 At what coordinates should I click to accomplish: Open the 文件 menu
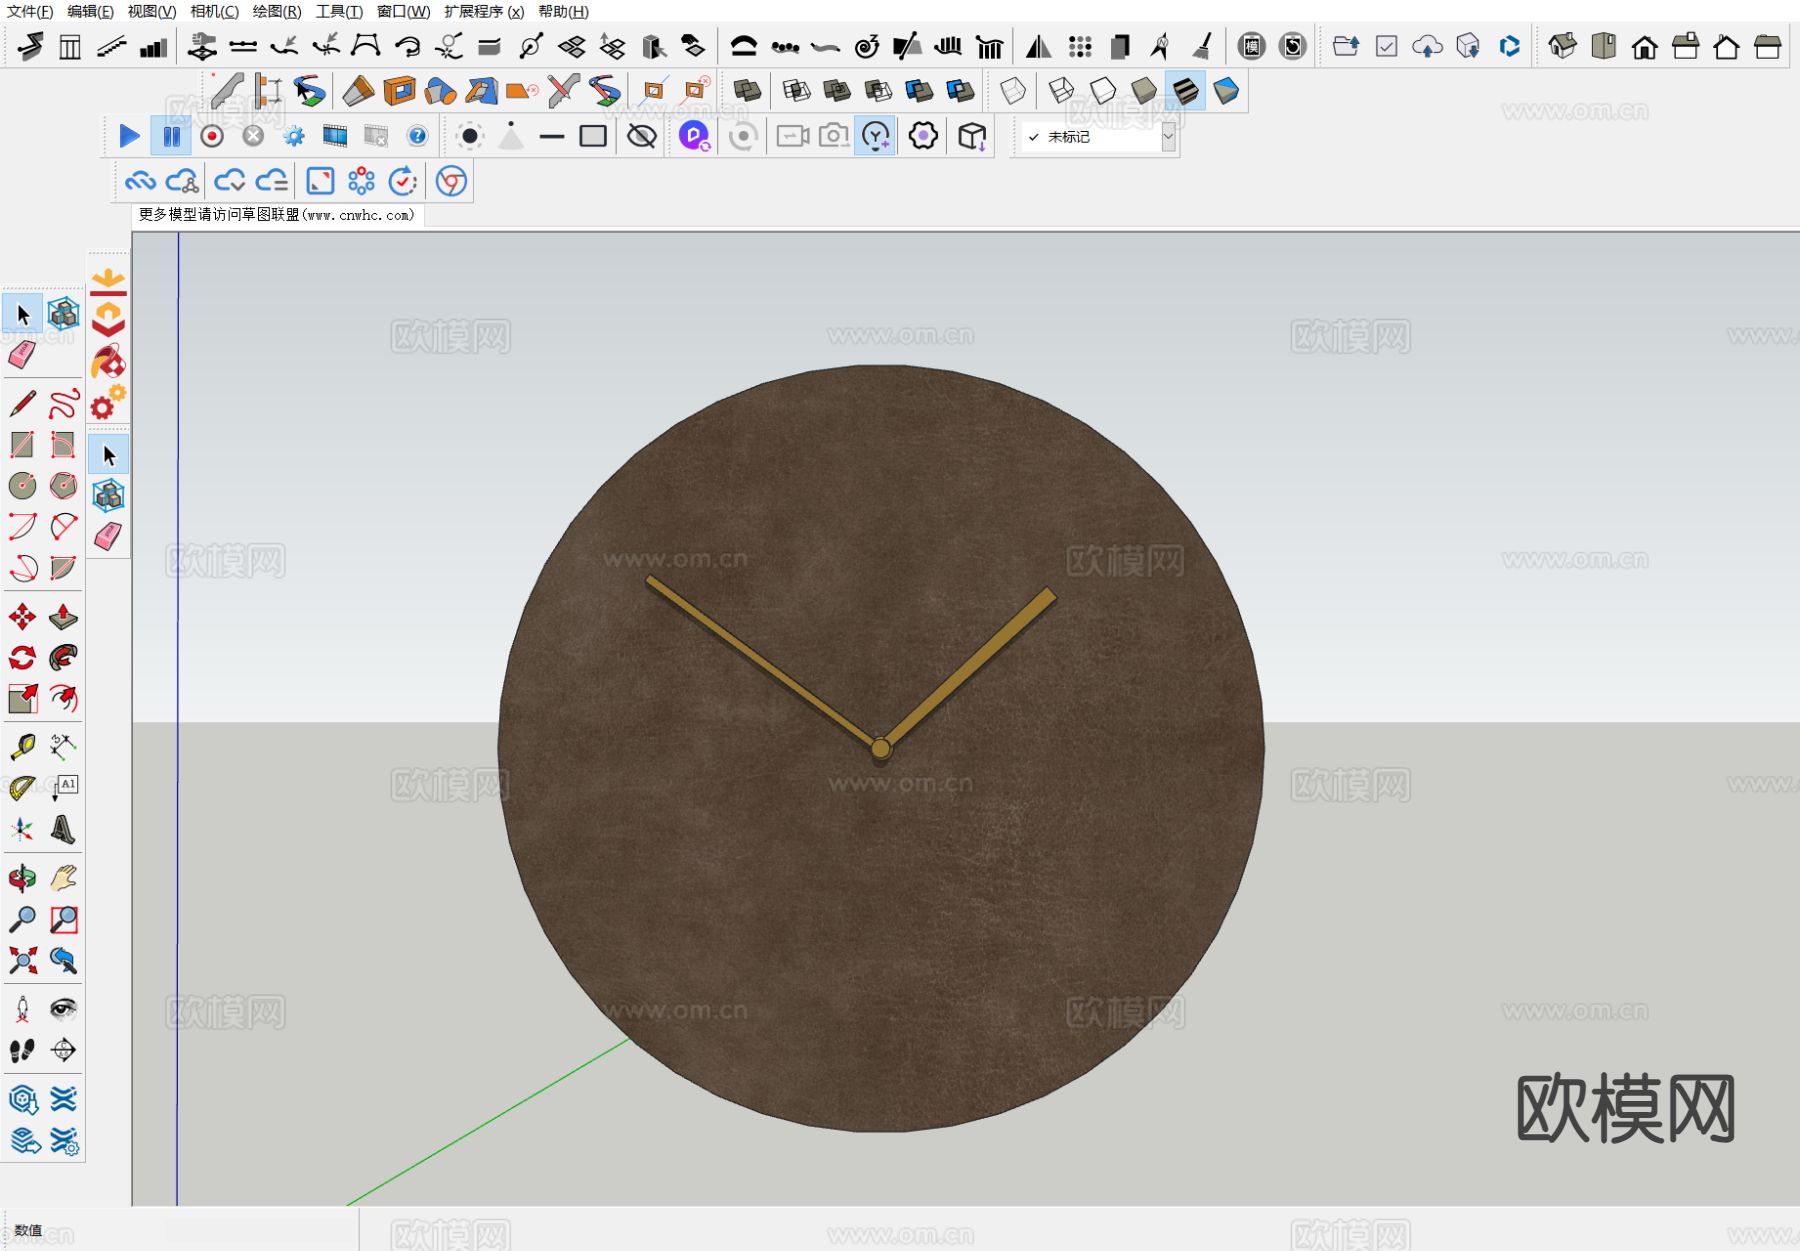pyautogui.click(x=30, y=12)
